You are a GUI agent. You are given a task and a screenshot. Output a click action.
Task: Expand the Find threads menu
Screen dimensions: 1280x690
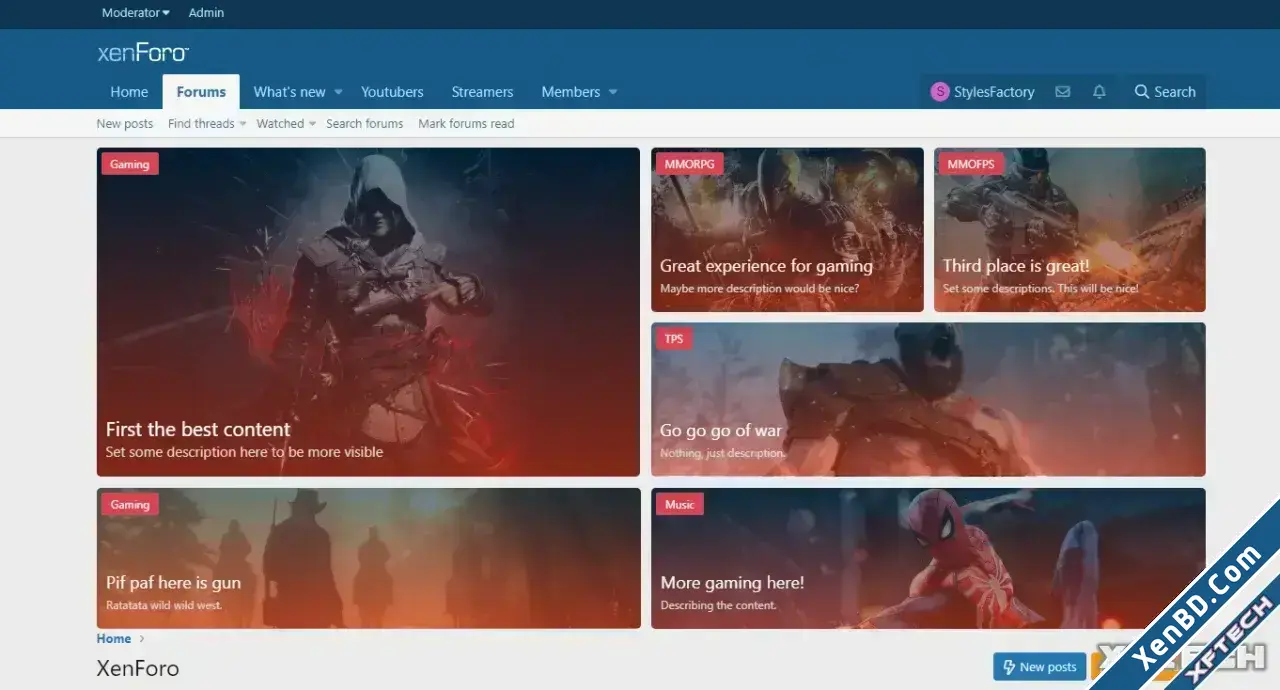207,124
